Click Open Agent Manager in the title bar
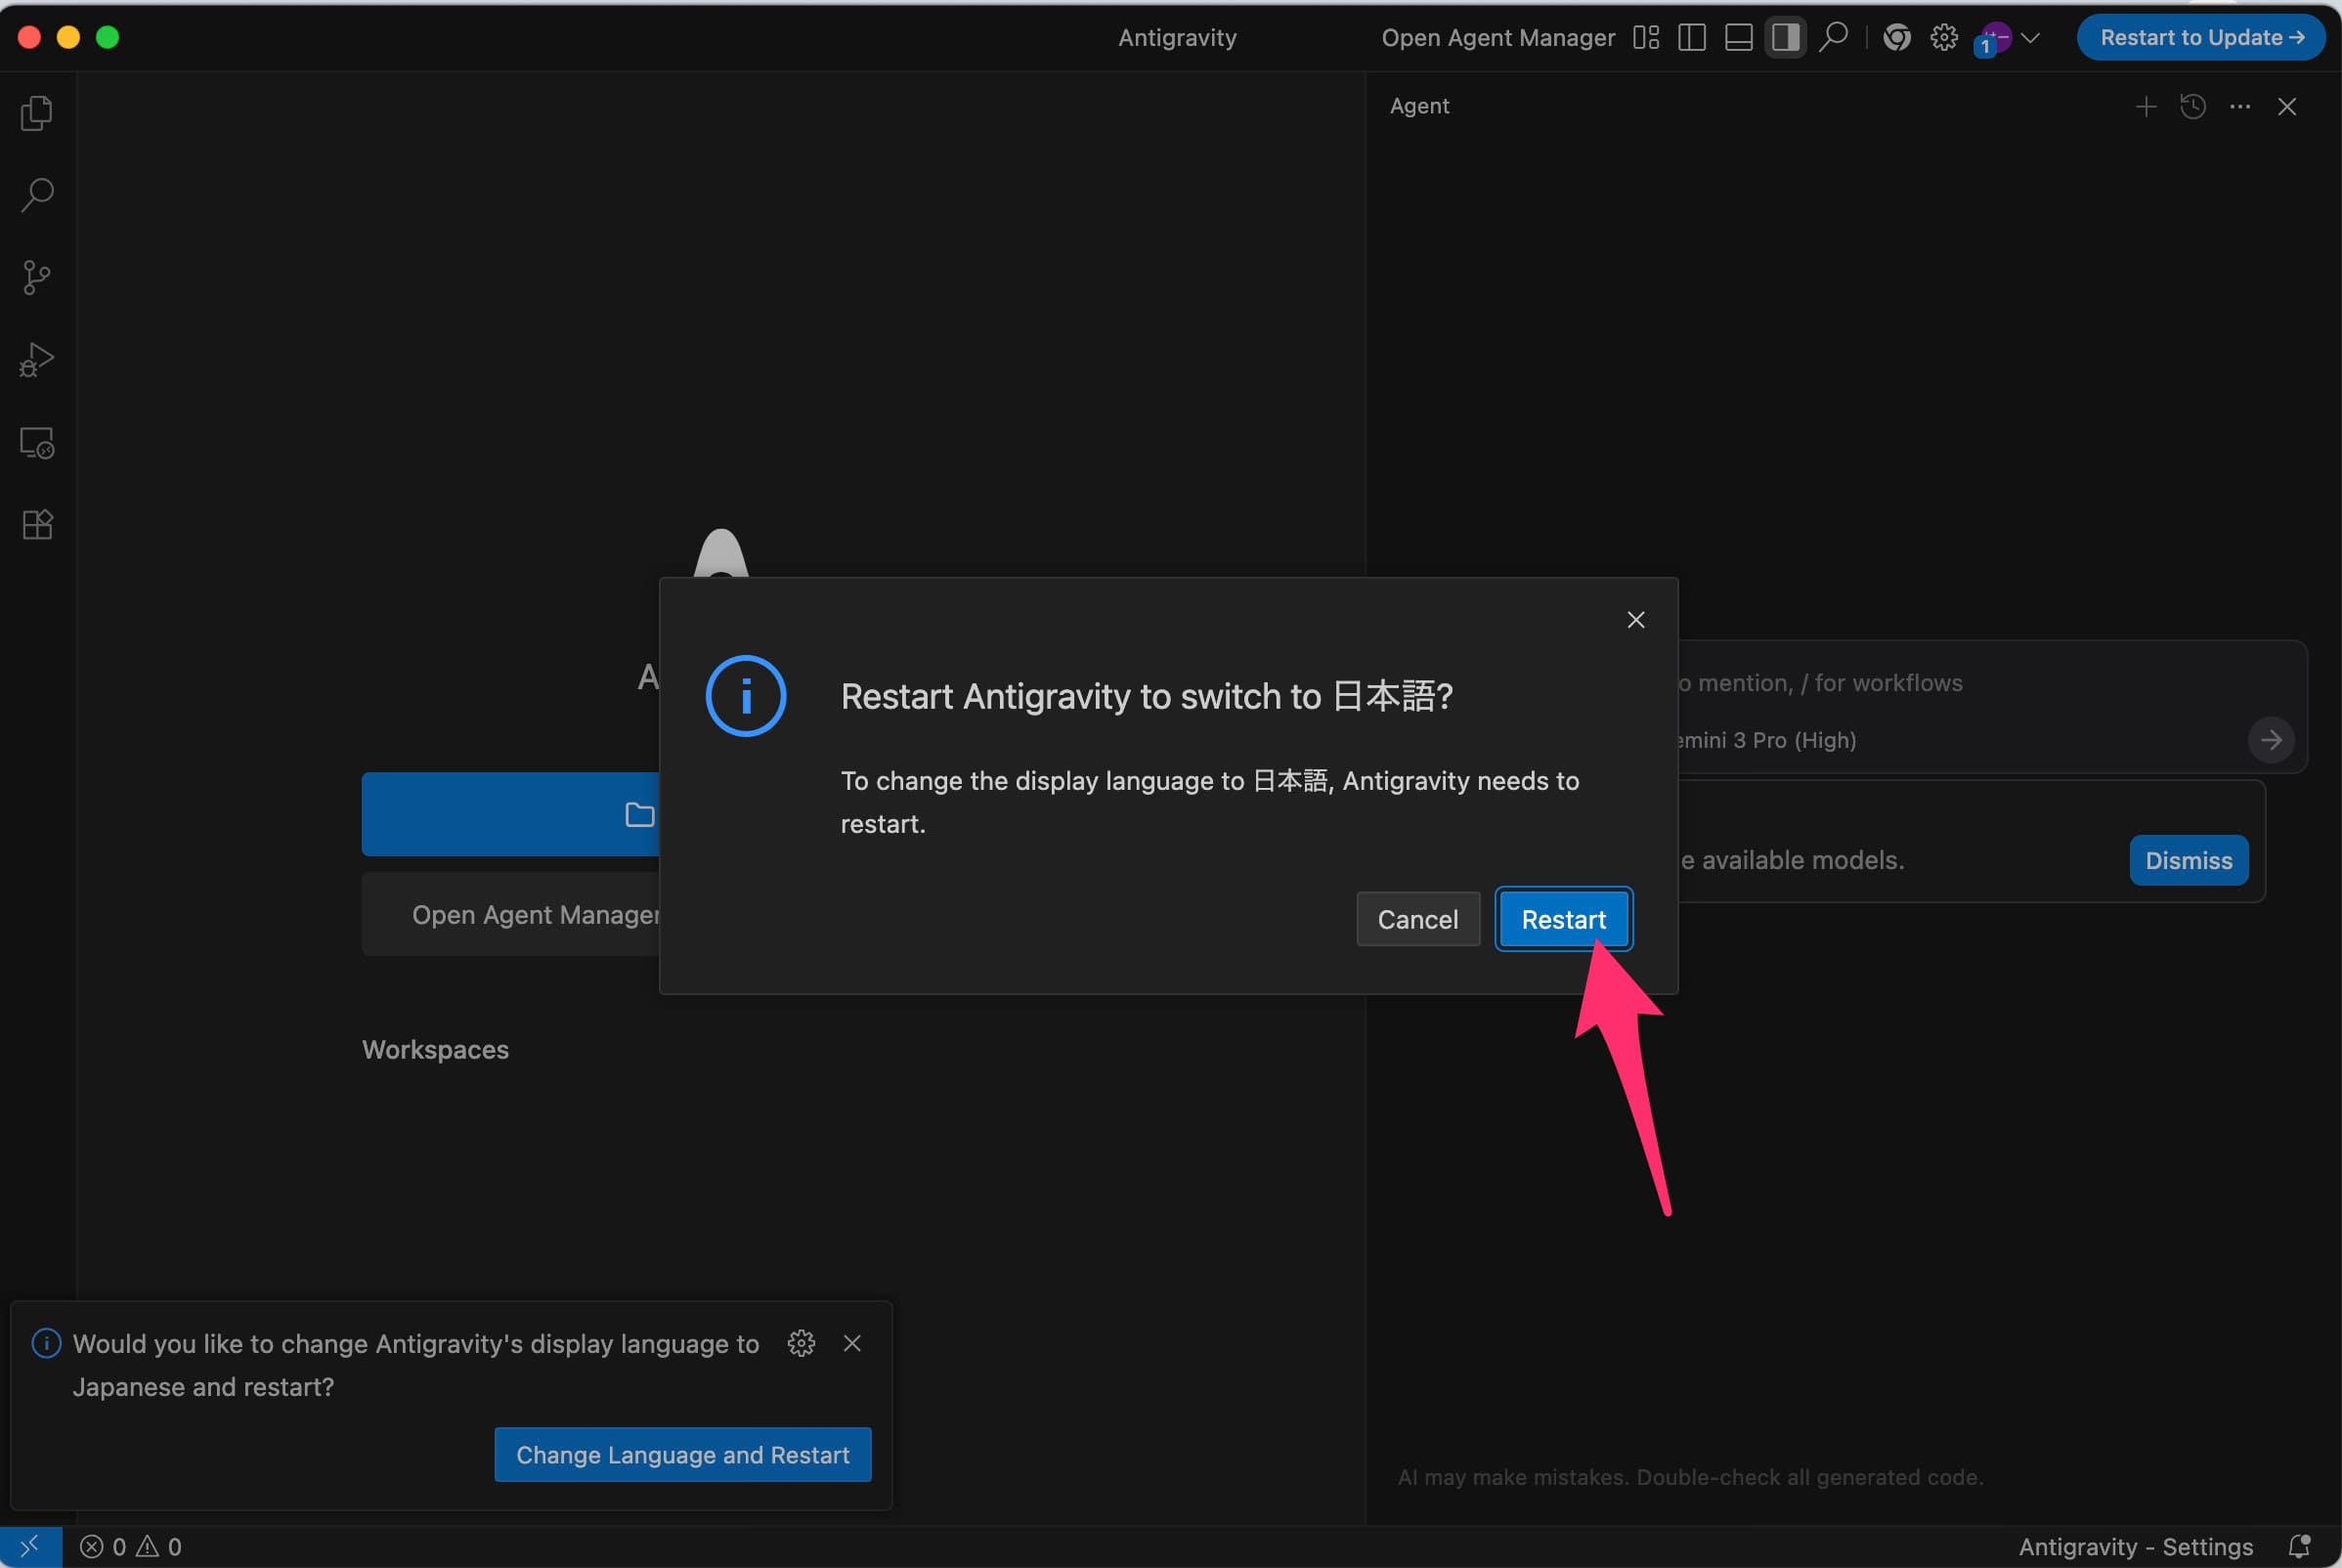2342x1568 pixels. (x=1497, y=37)
